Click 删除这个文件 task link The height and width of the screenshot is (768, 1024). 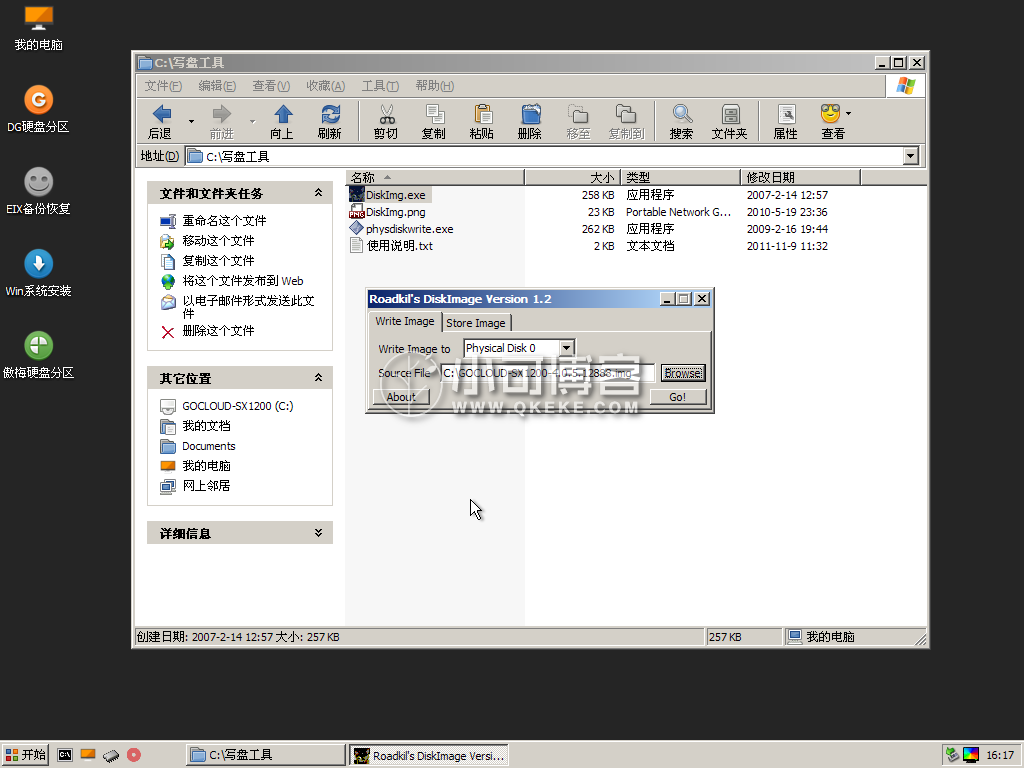(x=218, y=331)
